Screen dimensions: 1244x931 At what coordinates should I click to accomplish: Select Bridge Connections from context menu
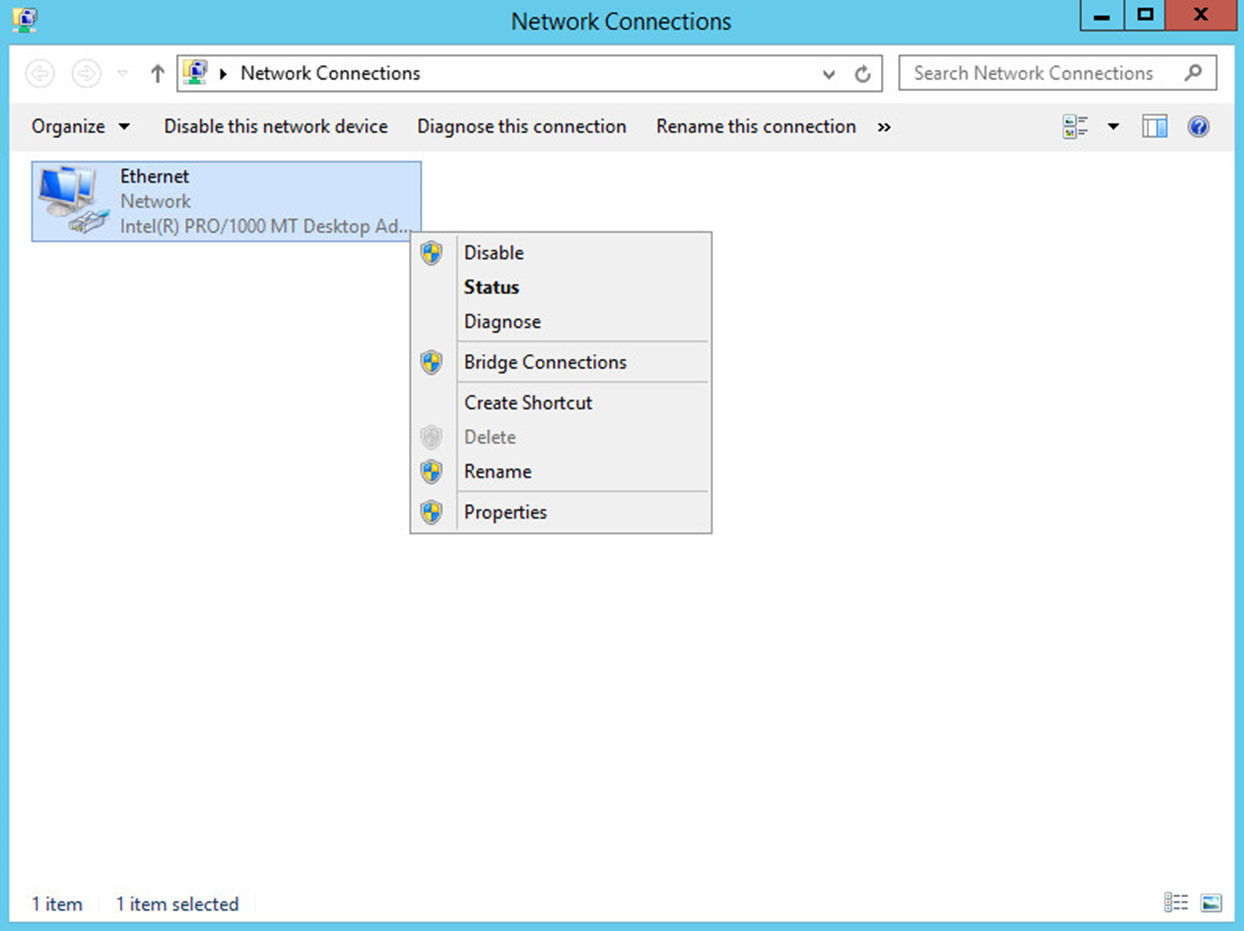[x=545, y=362]
